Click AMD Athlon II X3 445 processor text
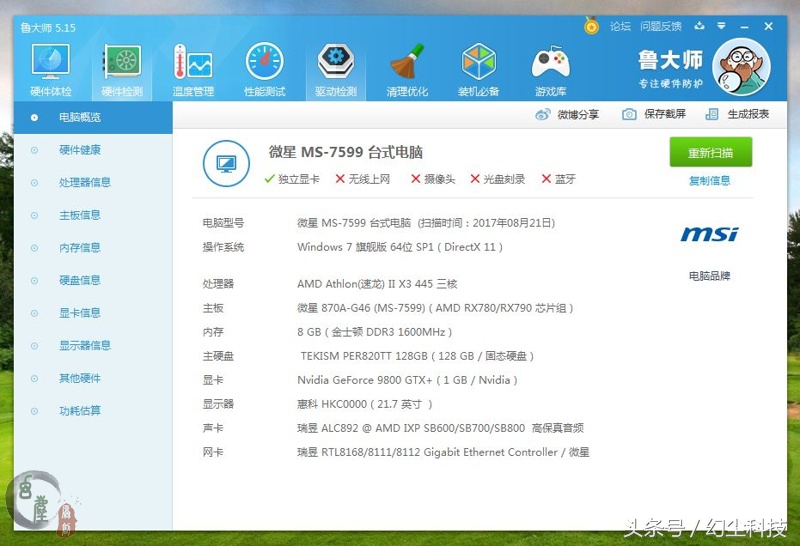 click(377, 284)
